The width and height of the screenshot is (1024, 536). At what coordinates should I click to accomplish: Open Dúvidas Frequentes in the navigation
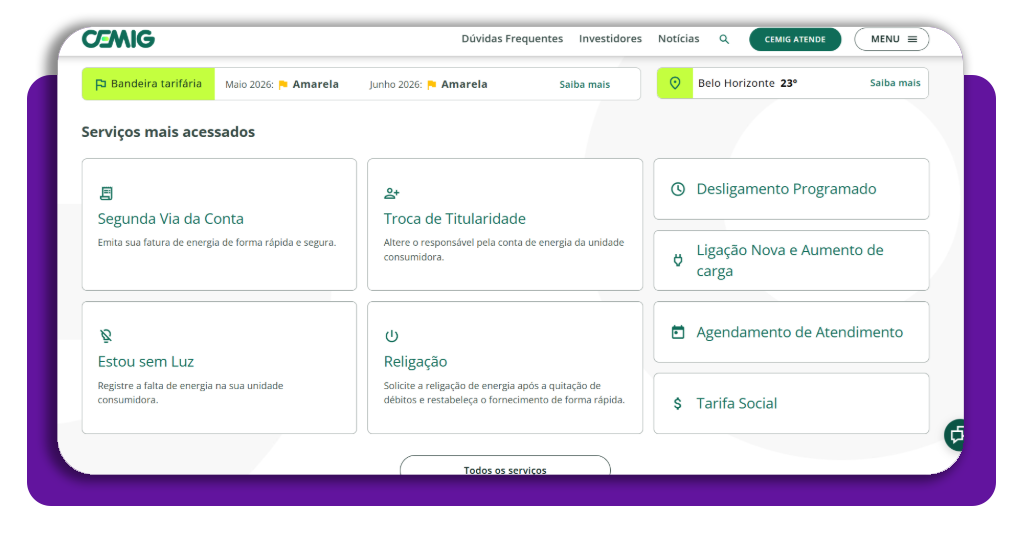point(512,39)
